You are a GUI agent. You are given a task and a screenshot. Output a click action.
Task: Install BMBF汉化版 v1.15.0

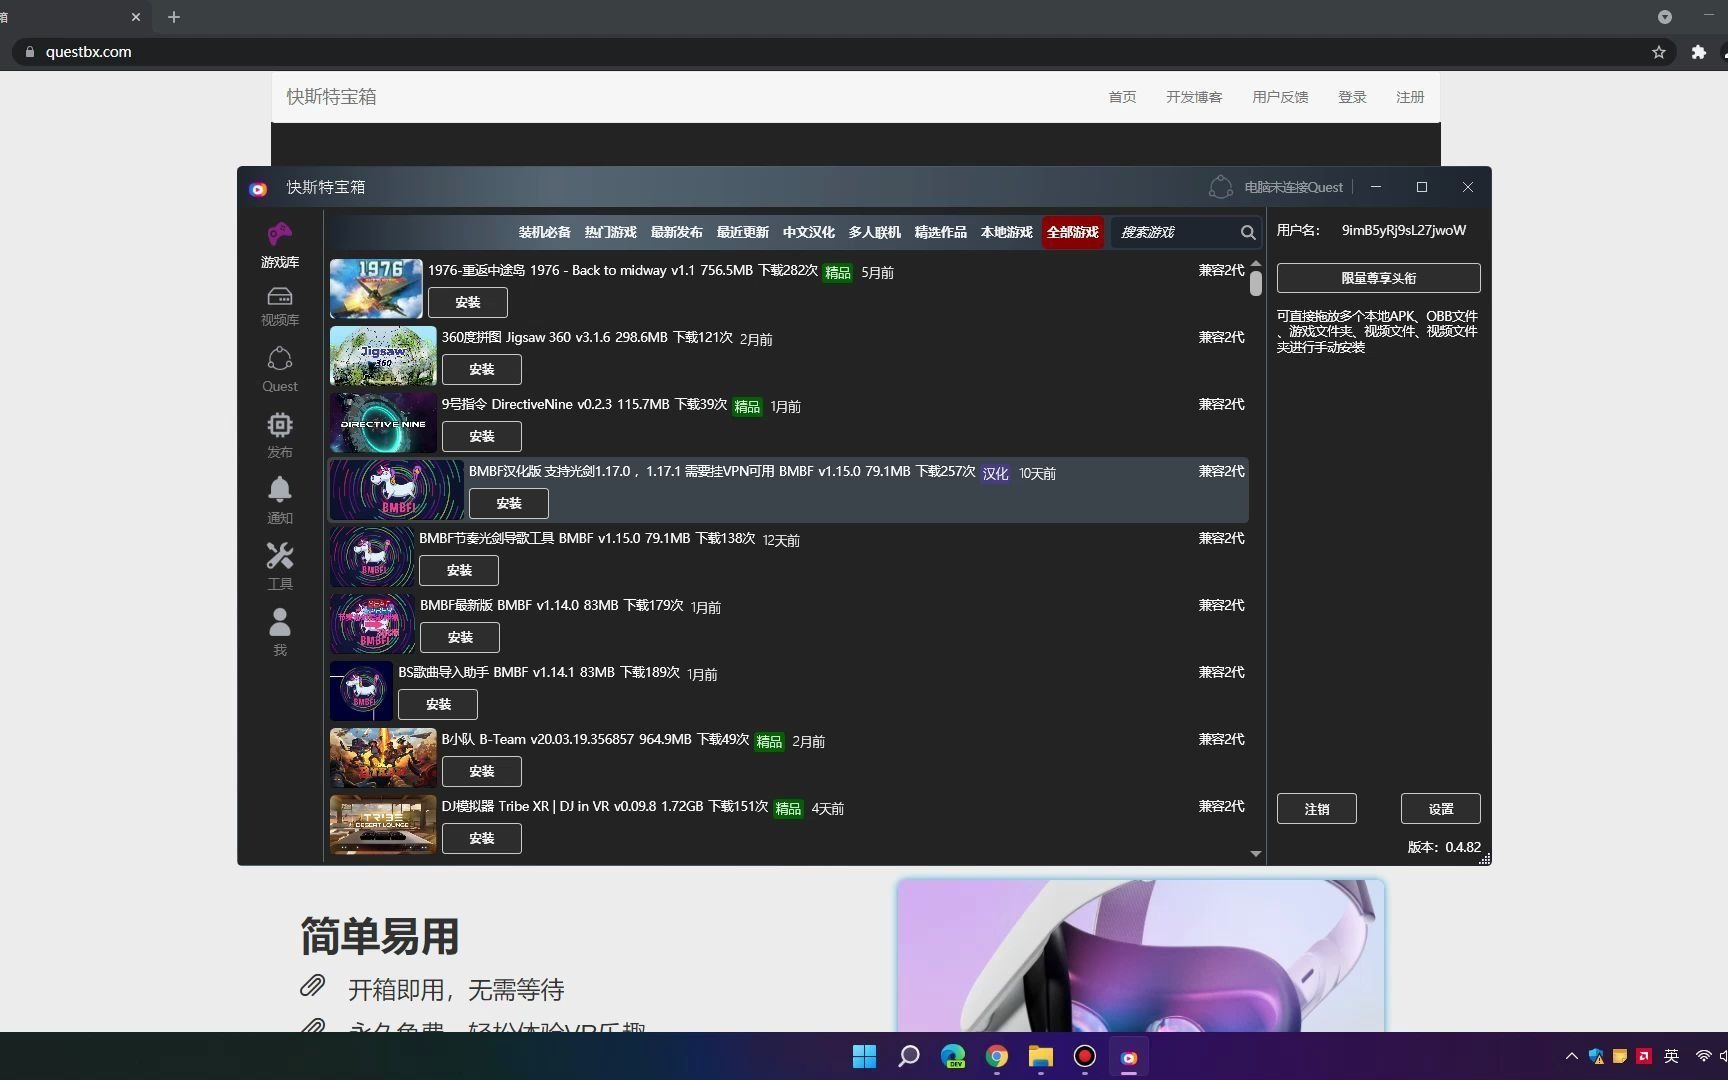509,503
